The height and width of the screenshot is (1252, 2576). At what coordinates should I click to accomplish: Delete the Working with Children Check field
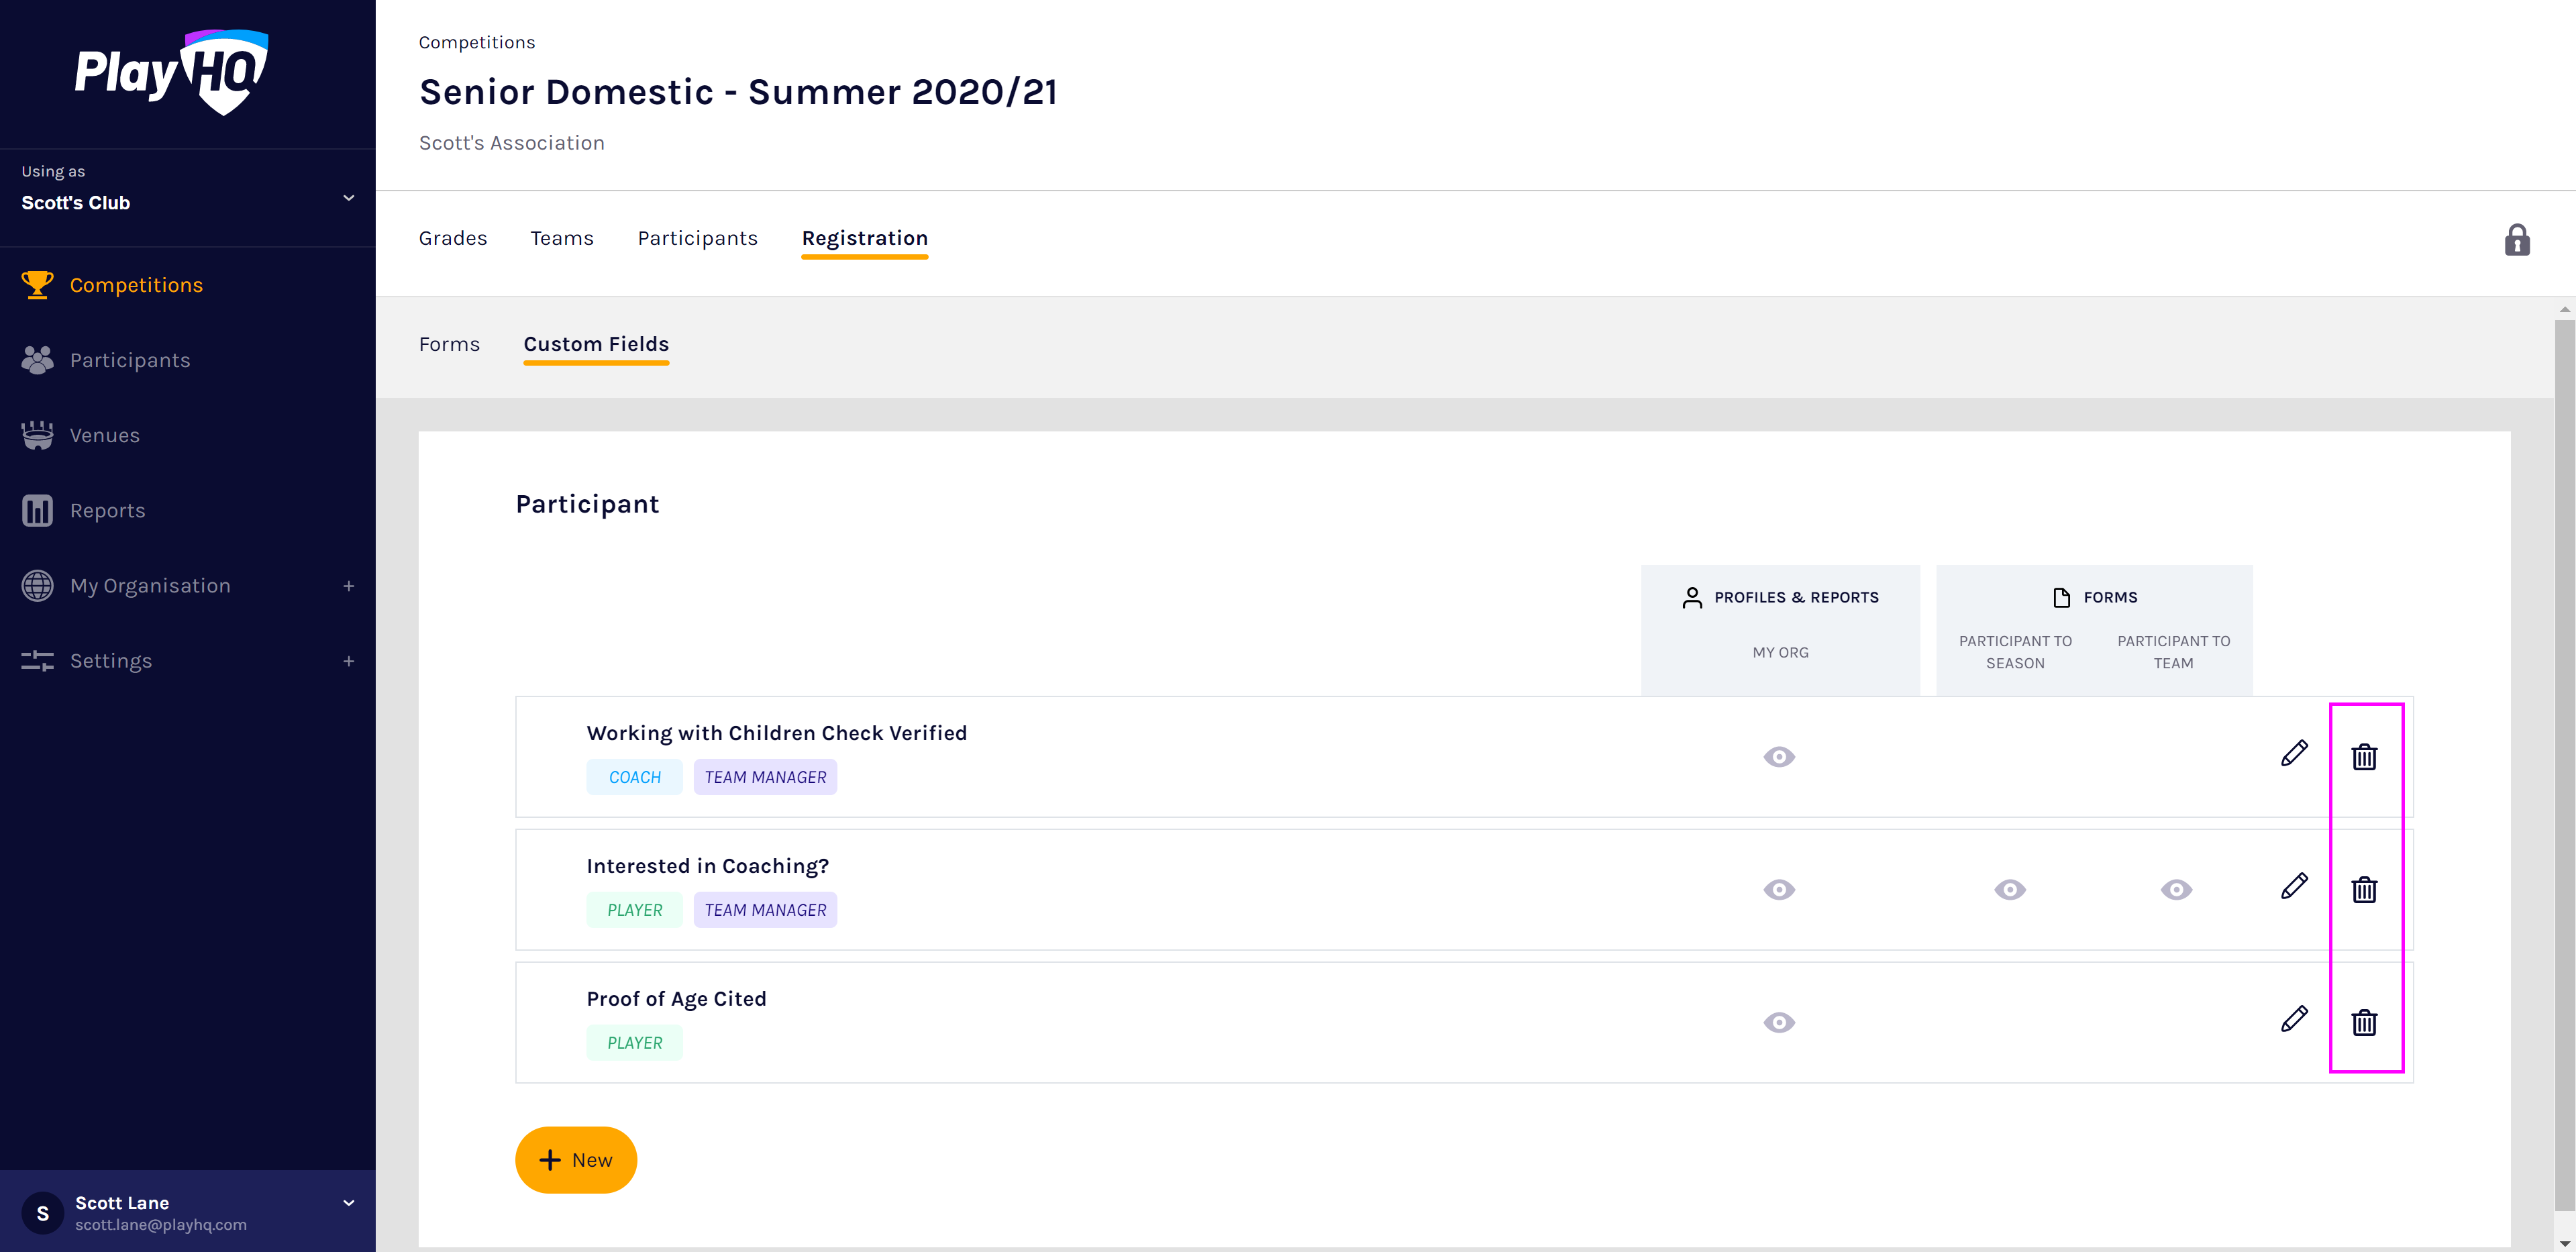tap(2363, 757)
